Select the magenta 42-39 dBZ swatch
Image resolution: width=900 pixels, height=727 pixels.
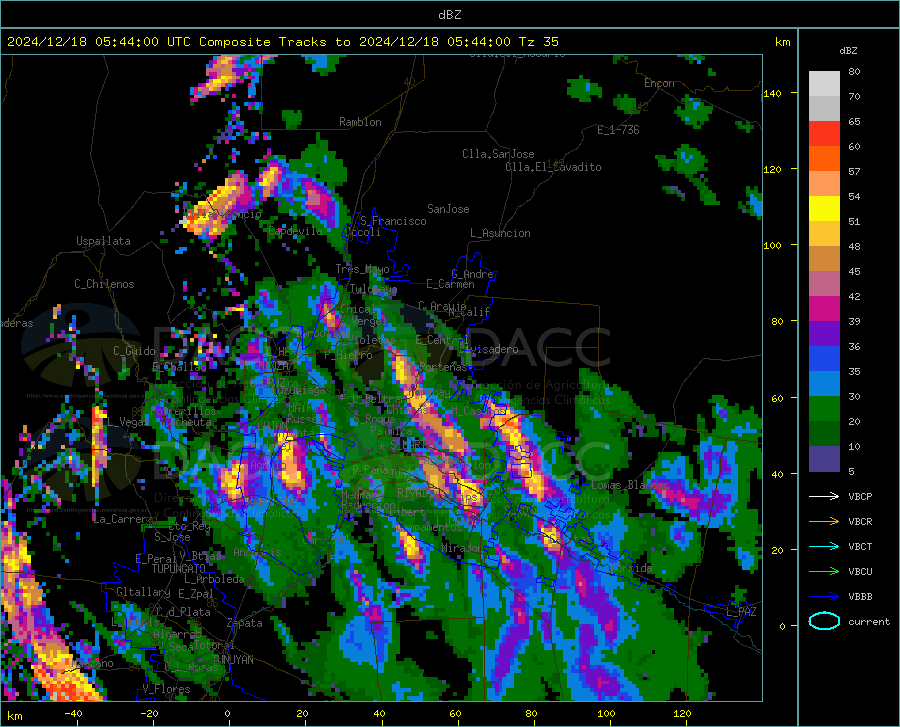[x=824, y=309]
